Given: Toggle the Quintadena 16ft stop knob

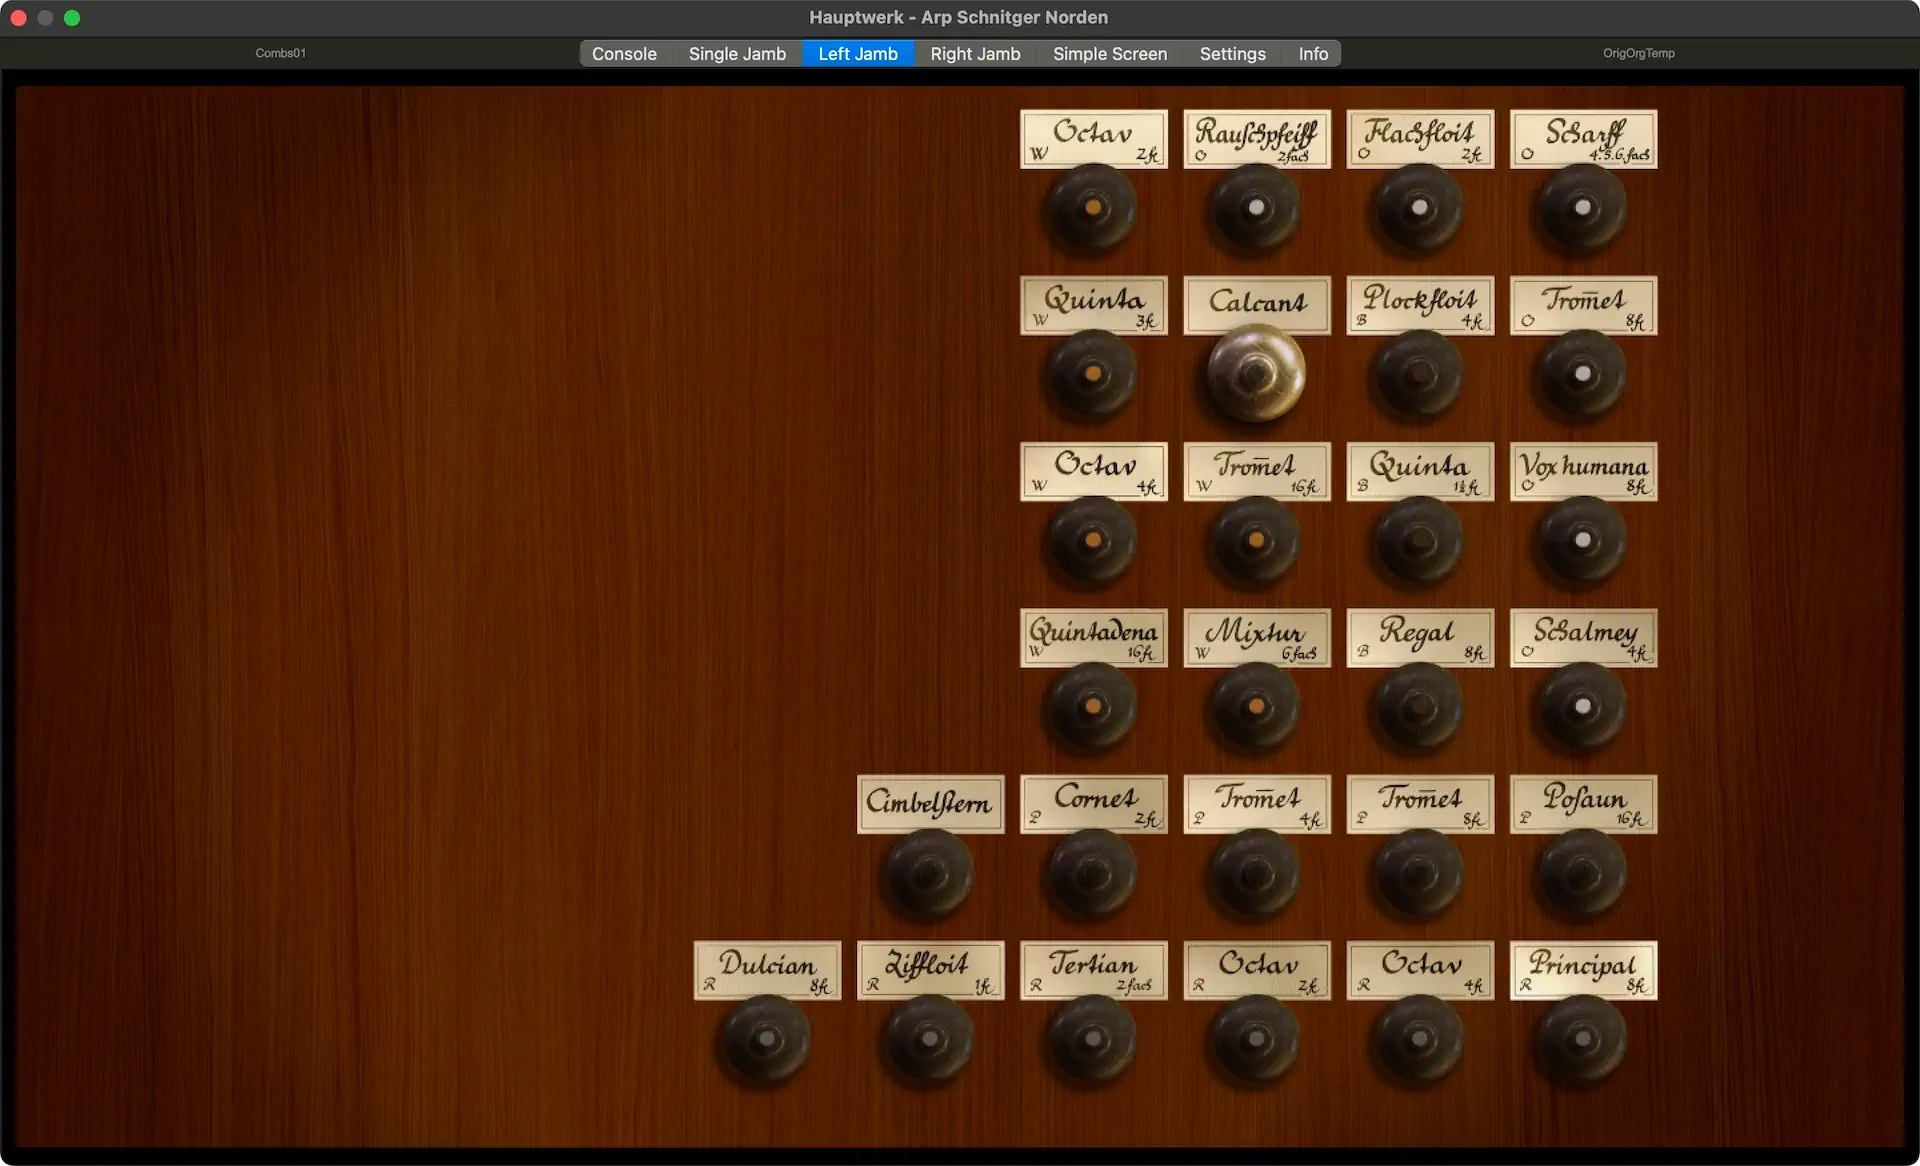Looking at the screenshot, I should coord(1093,706).
